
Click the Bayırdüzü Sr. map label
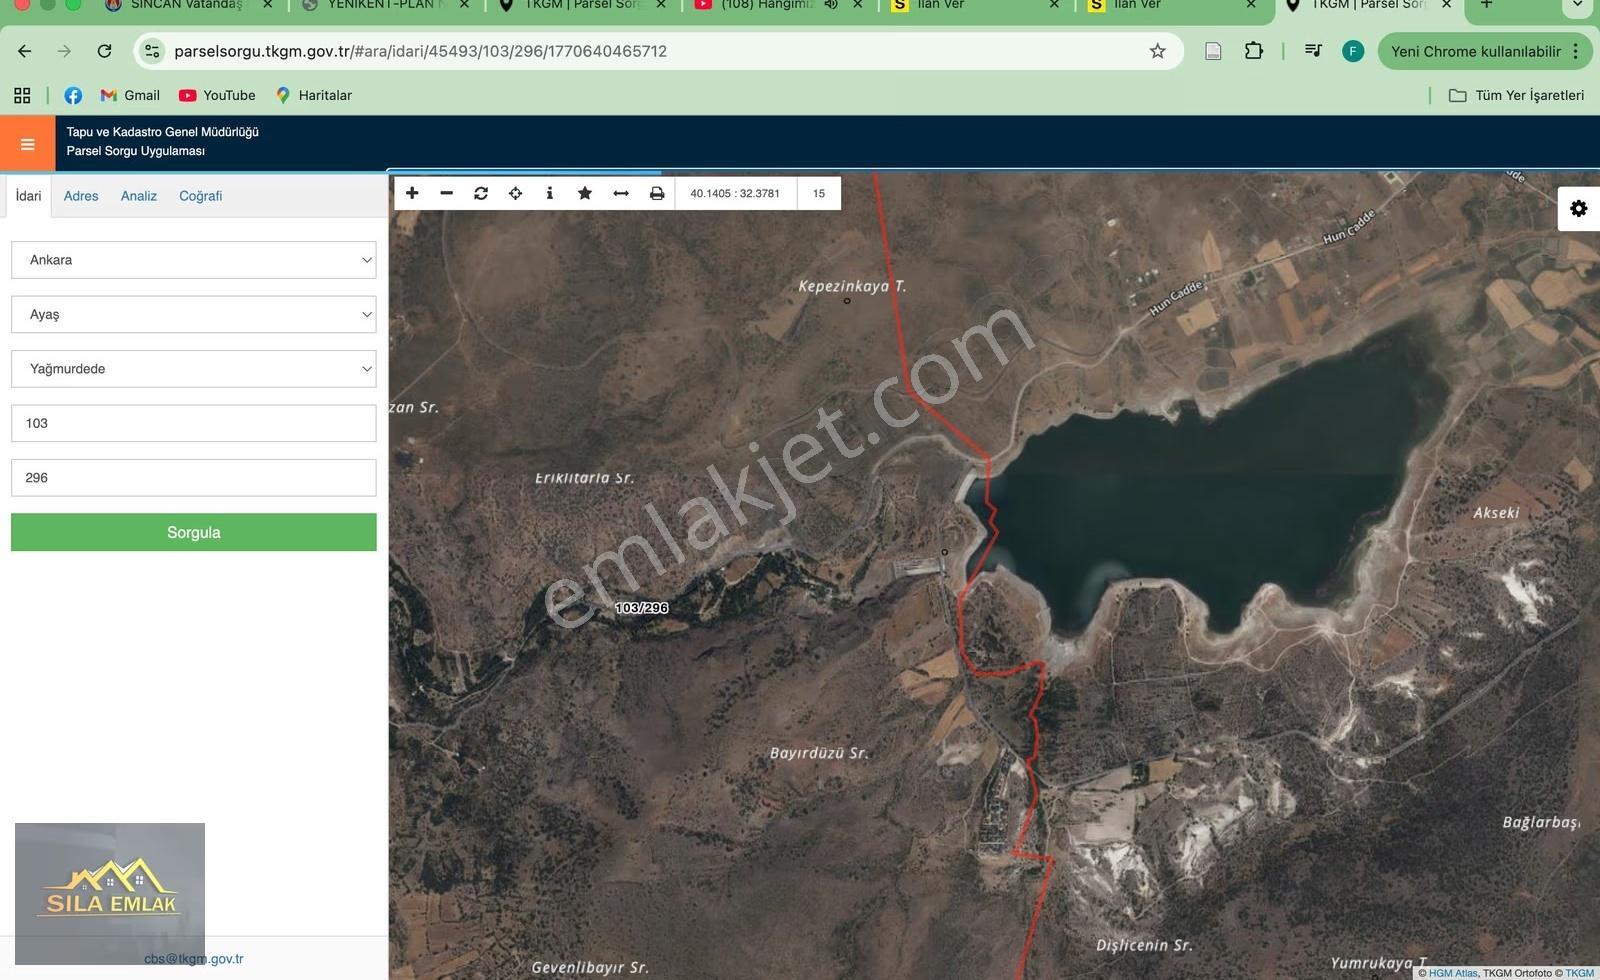pyautogui.click(x=819, y=753)
